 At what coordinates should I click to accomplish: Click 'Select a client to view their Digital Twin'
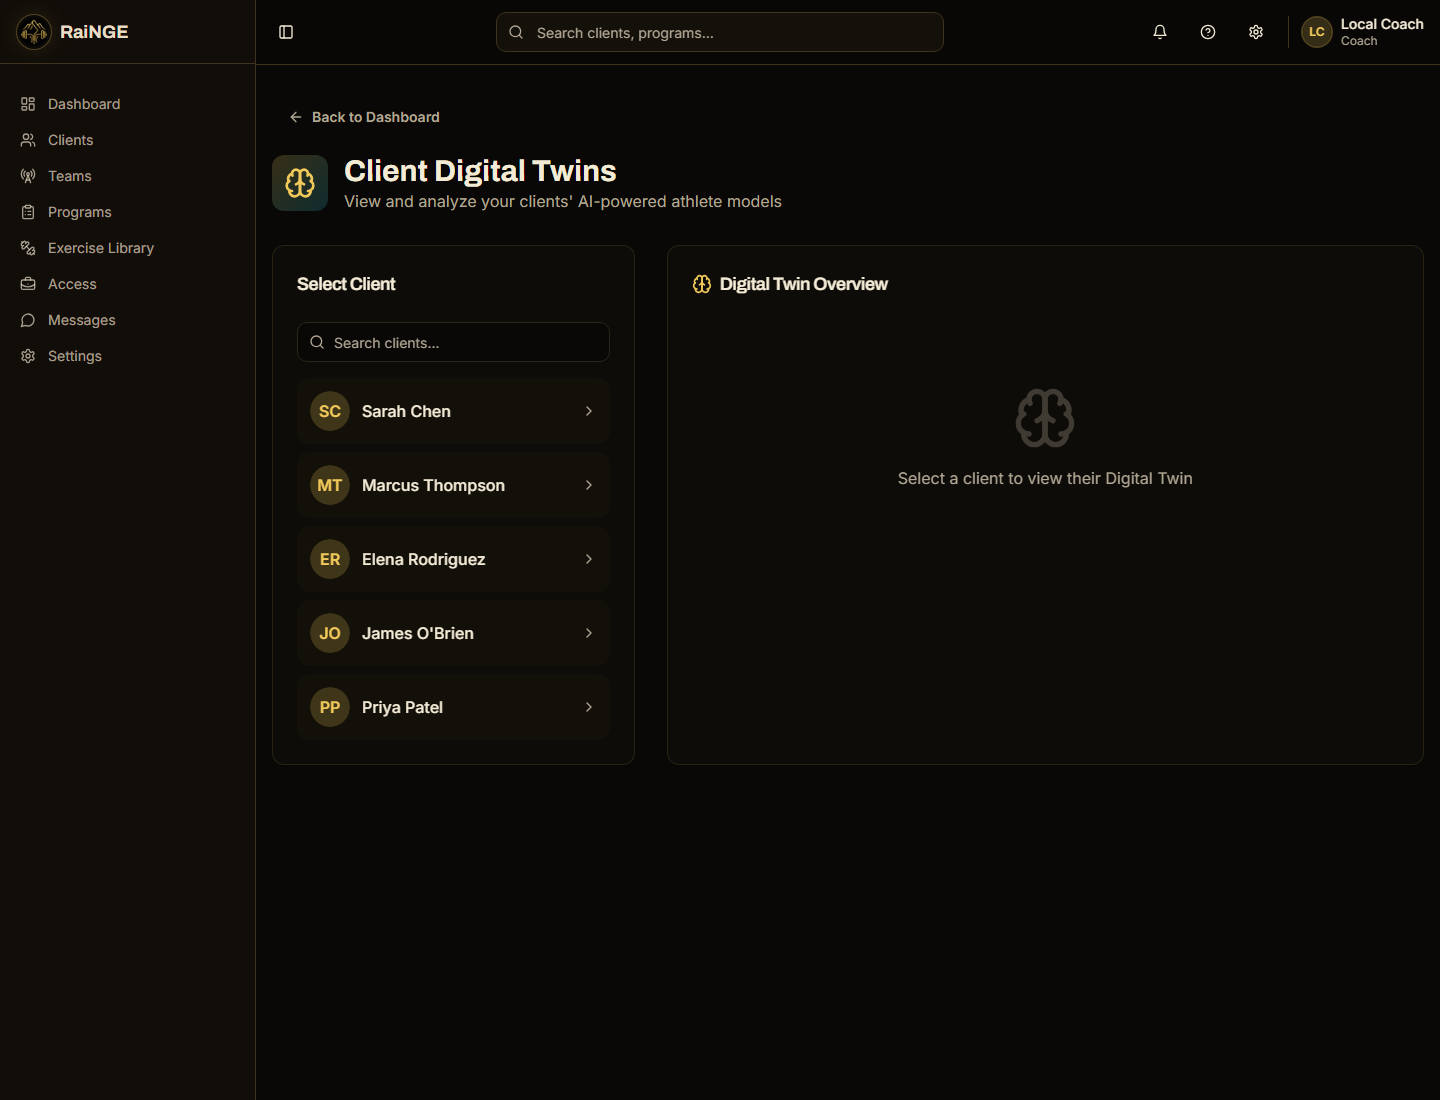coord(1045,478)
